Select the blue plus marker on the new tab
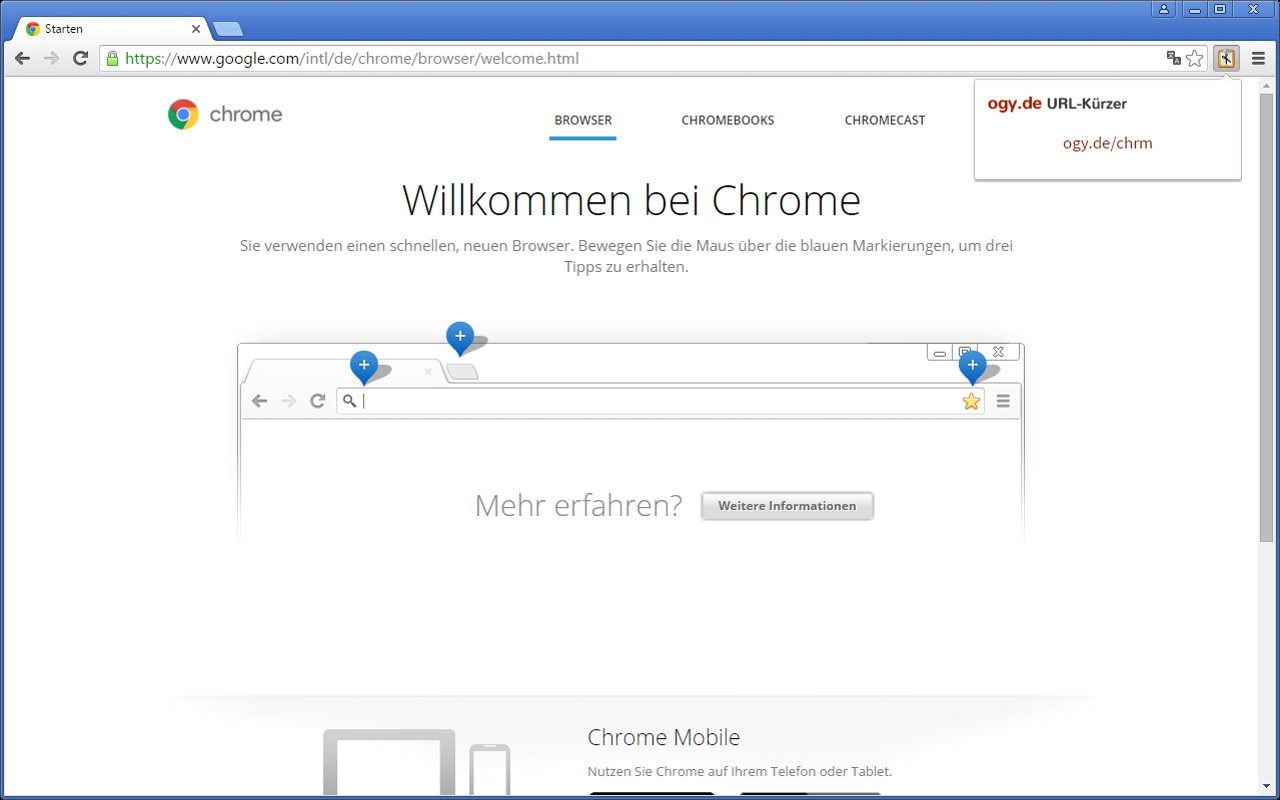The width and height of the screenshot is (1280, 800). pos(460,338)
